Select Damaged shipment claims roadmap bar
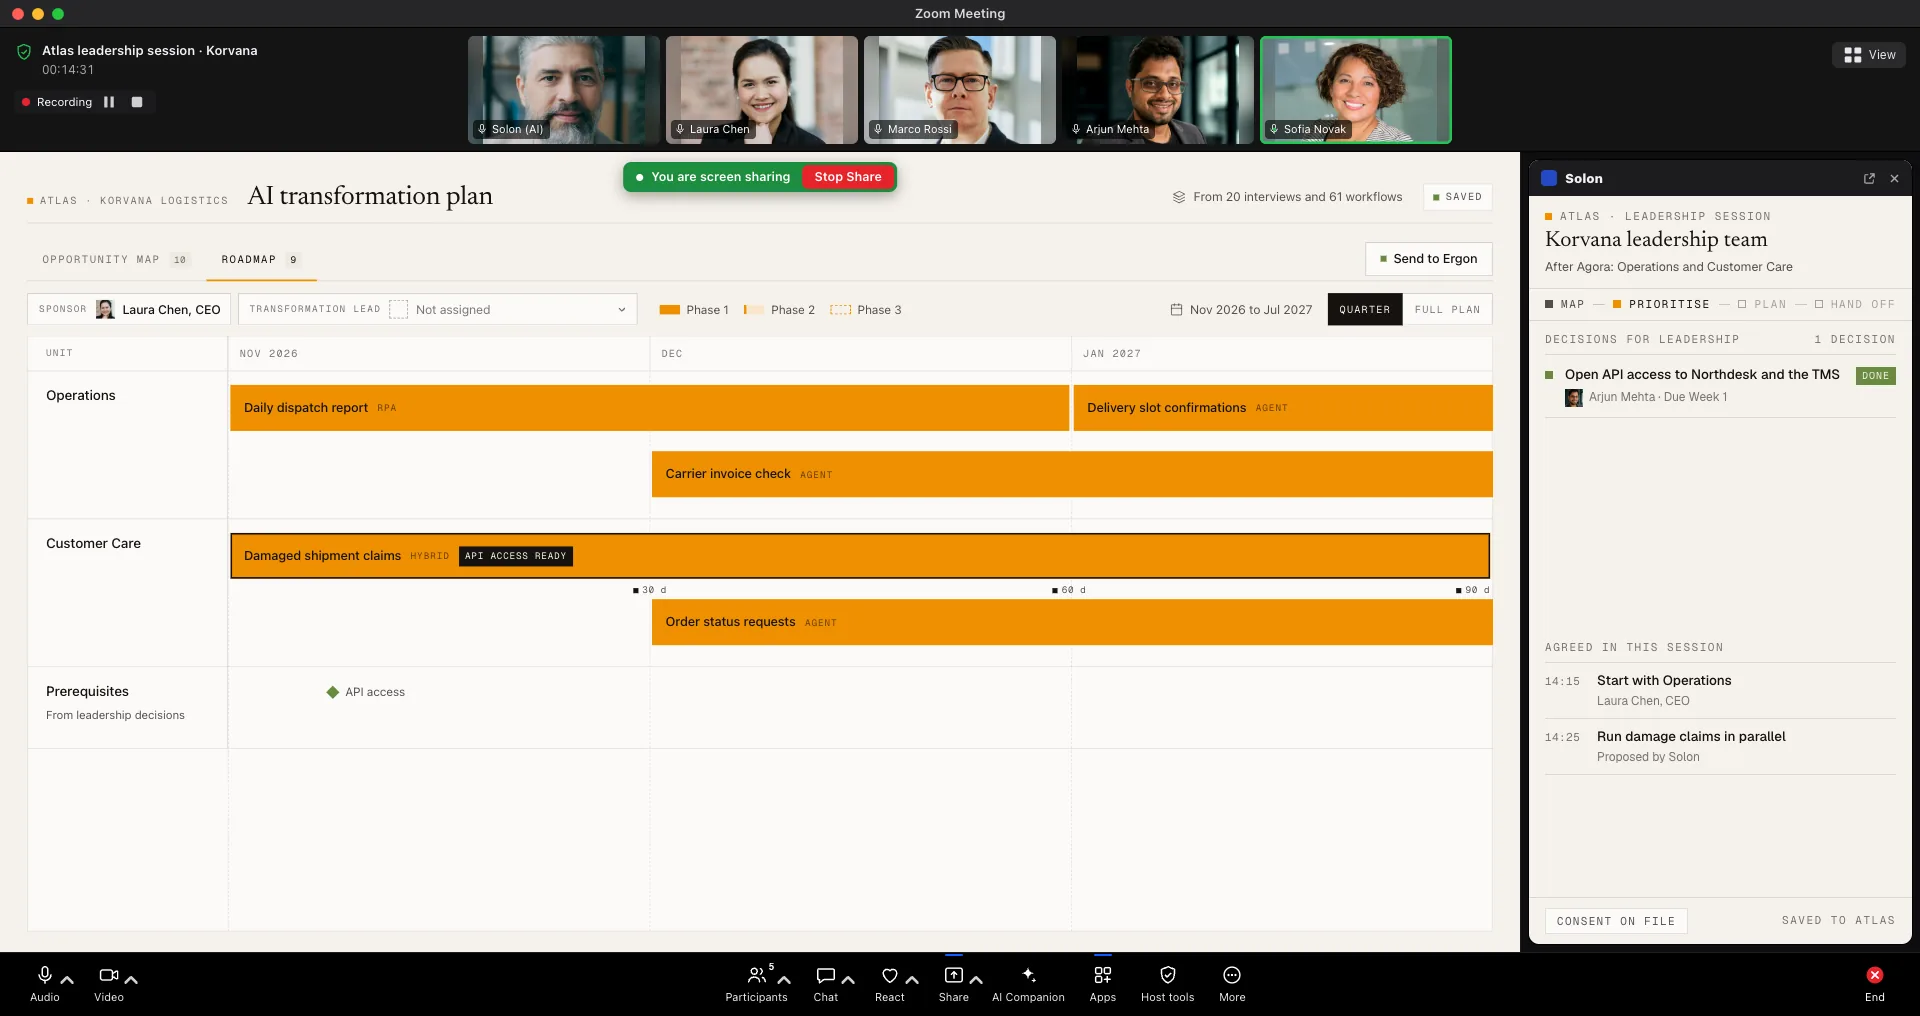The height and width of the screenshot is (1016, 1920). click(x=860, y=556)
